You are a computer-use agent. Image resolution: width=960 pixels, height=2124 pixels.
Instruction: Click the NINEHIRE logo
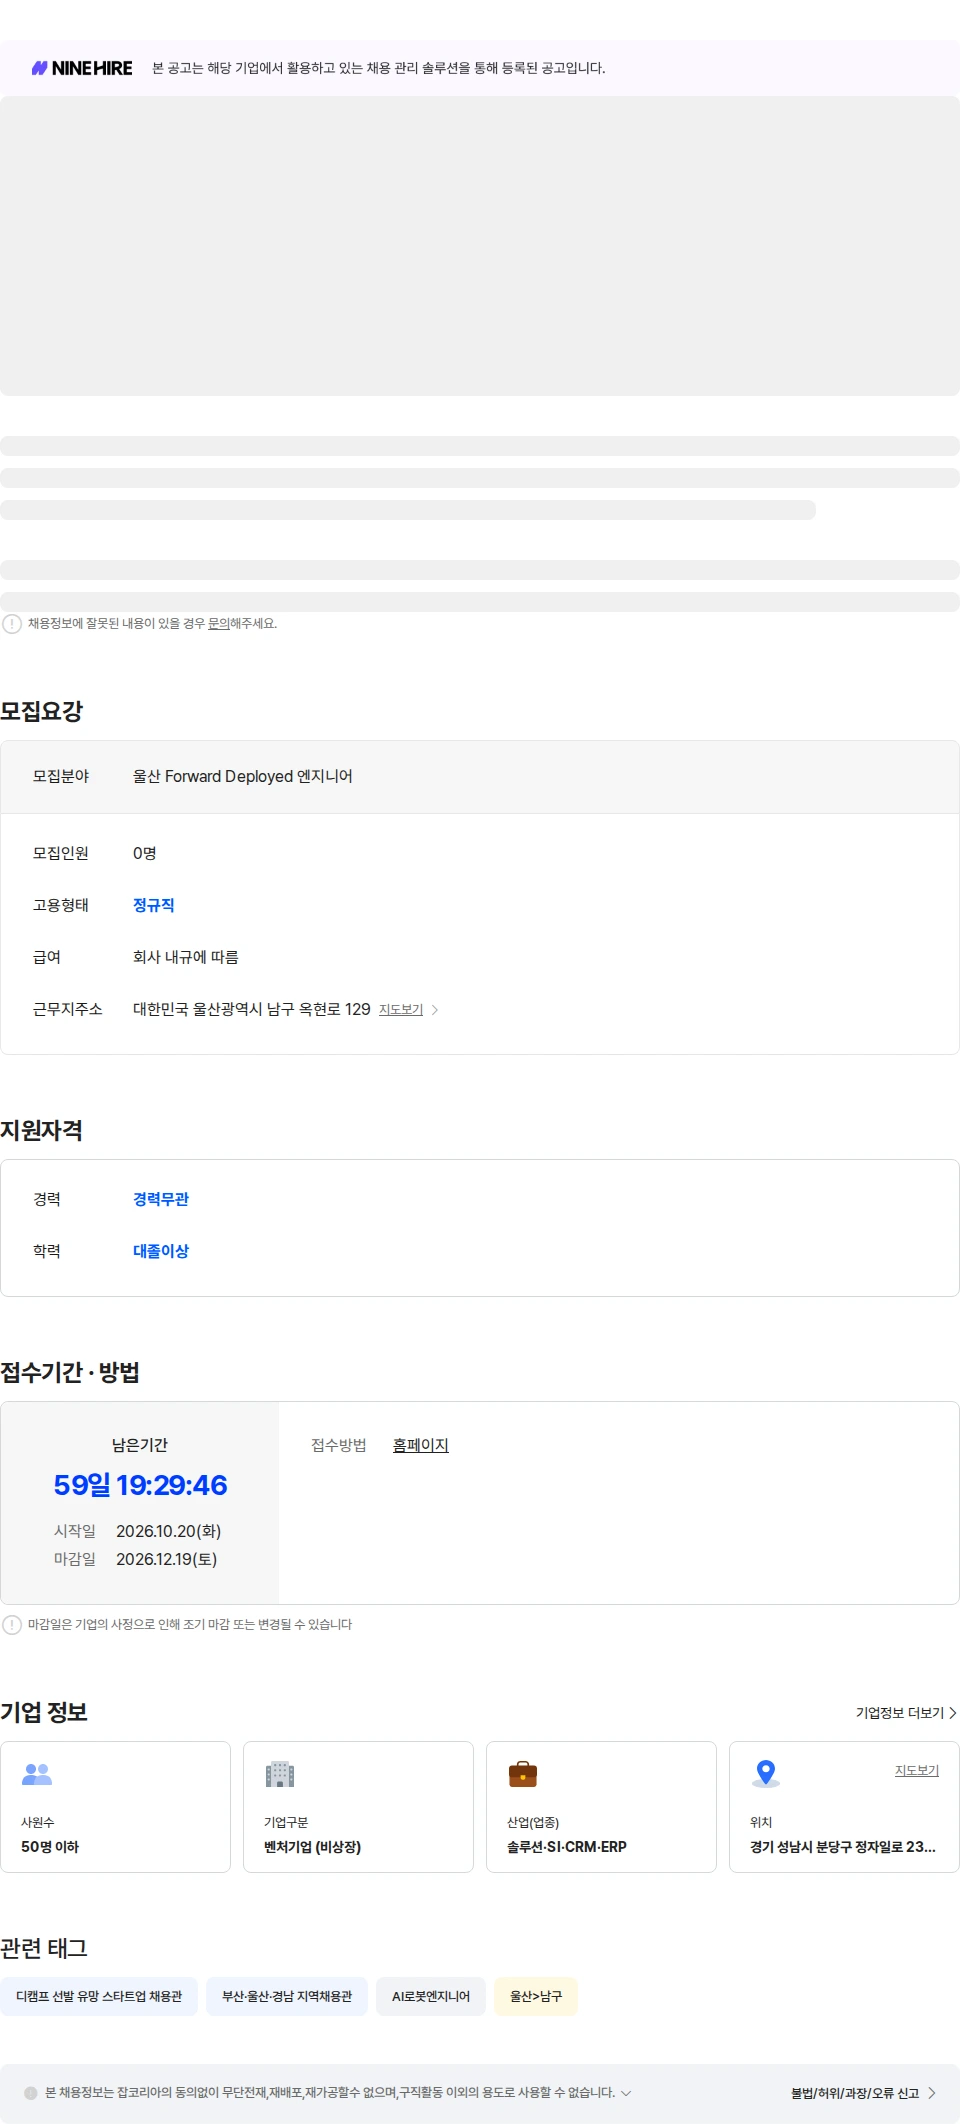pos(82,68)
